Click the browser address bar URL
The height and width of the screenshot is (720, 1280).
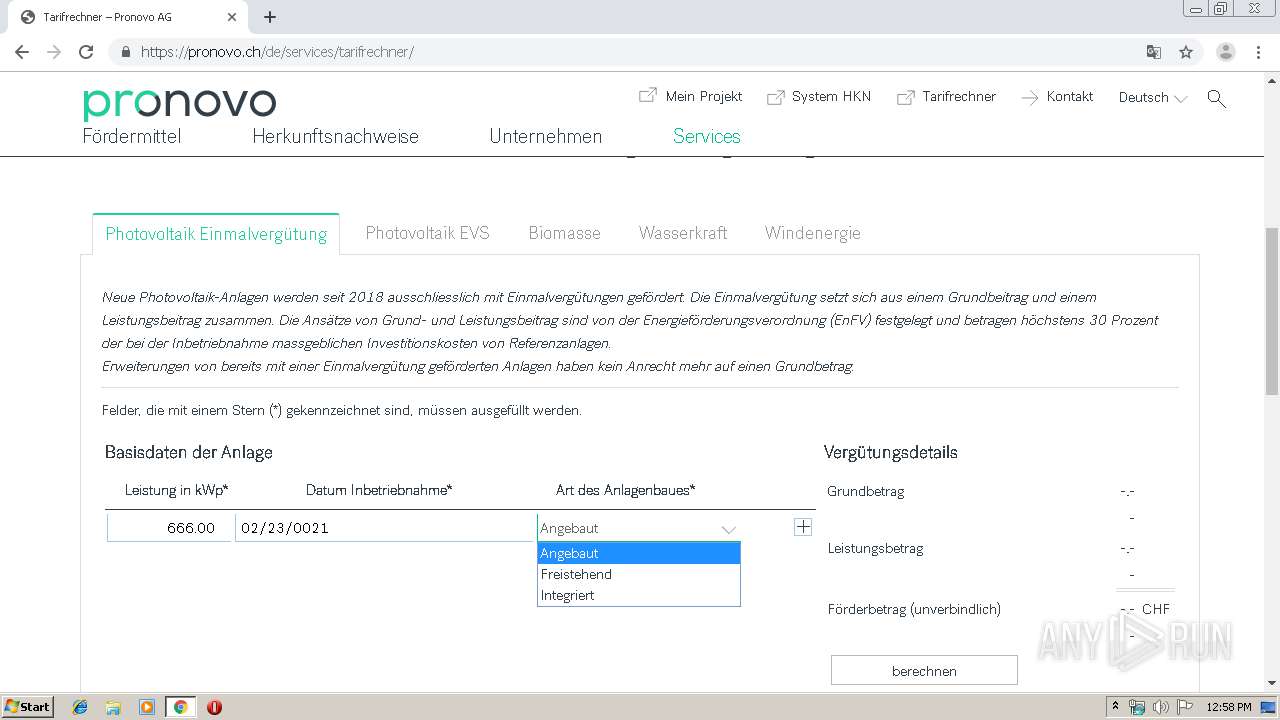pos(277,52)
